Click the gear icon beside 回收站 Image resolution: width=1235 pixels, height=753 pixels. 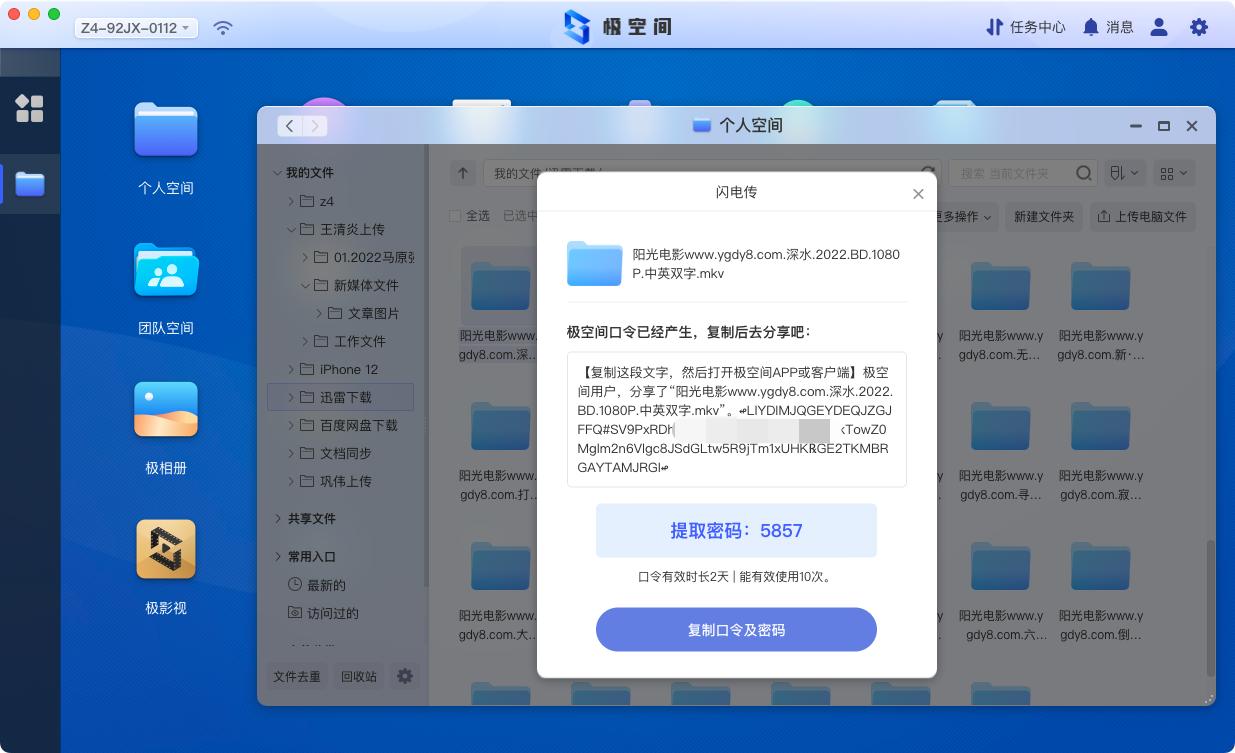405,676
